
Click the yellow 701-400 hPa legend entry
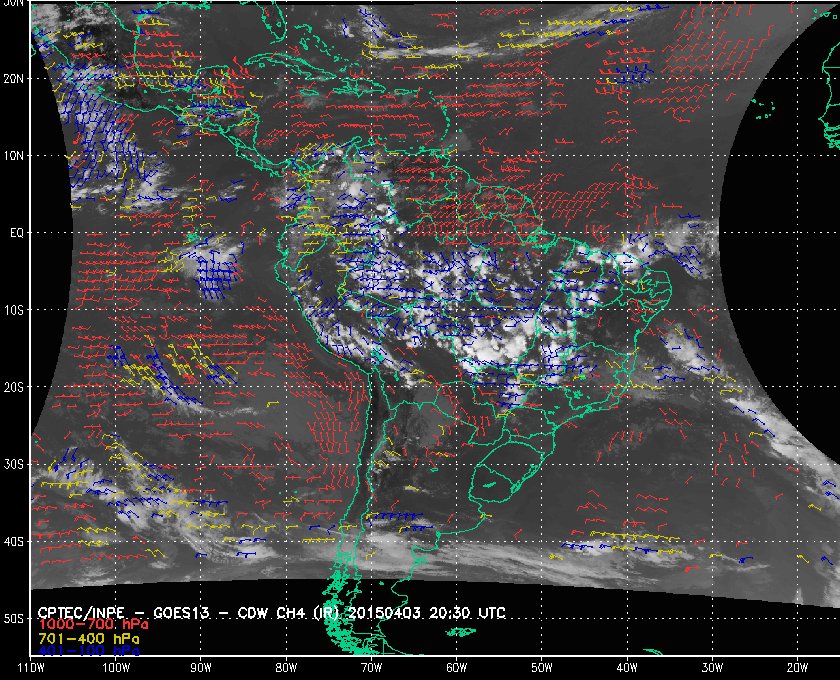89,639
